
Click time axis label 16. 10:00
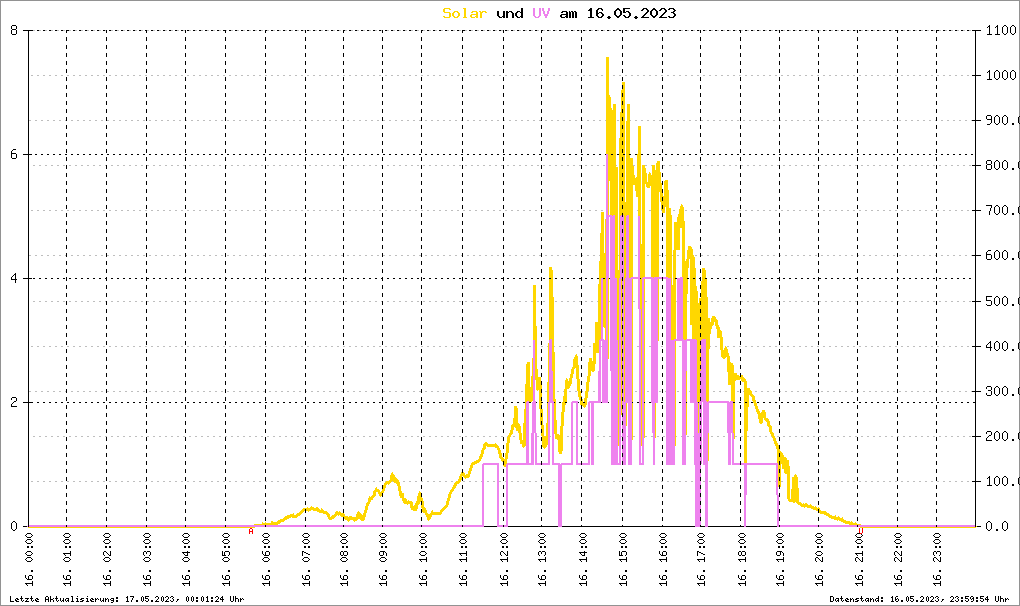pyautogui.click(x=423, y=559)
